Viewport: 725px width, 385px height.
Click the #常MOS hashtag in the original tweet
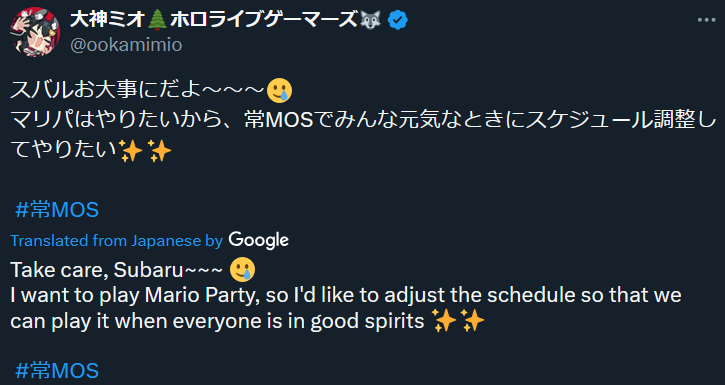(57, 210)
